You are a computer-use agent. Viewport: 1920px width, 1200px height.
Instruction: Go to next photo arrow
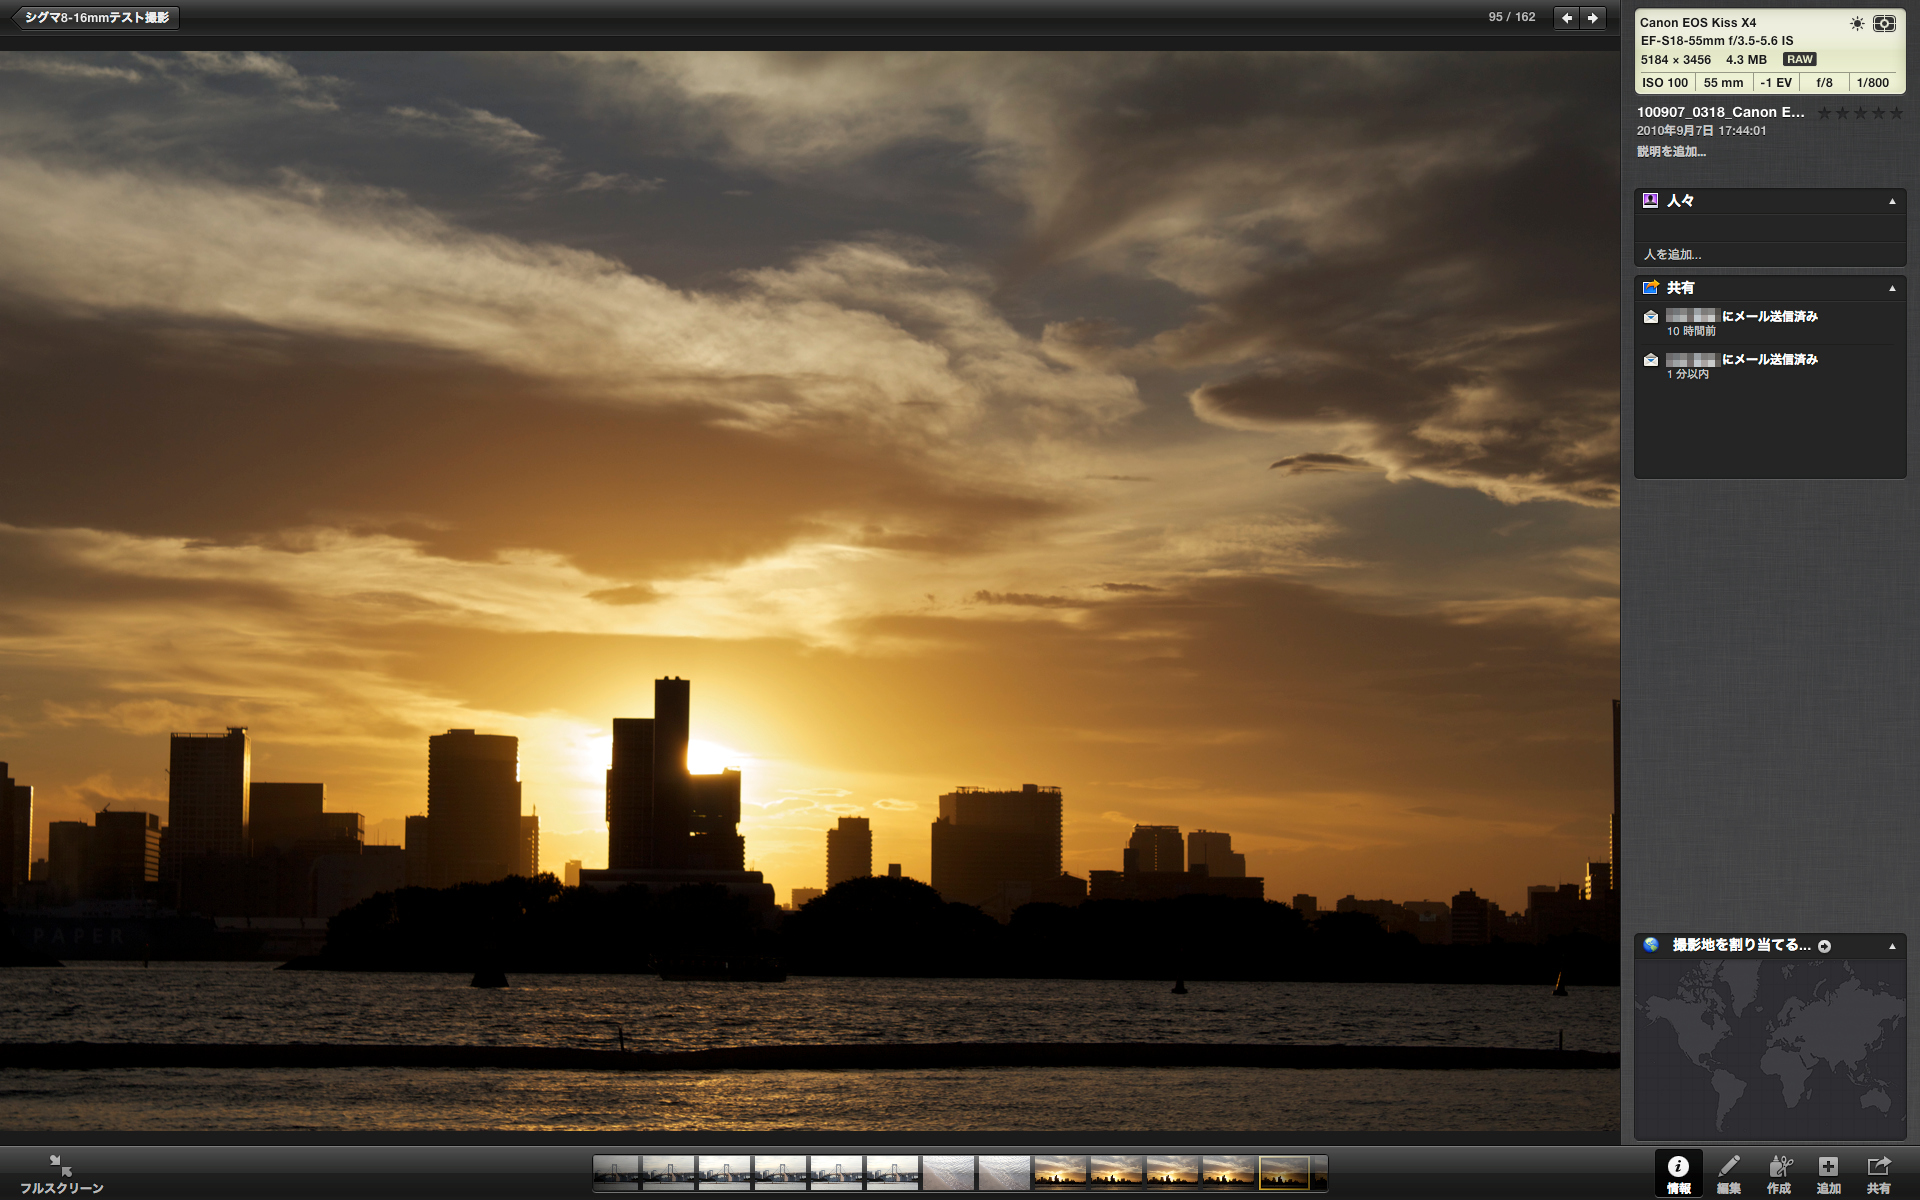point(1593,18)
